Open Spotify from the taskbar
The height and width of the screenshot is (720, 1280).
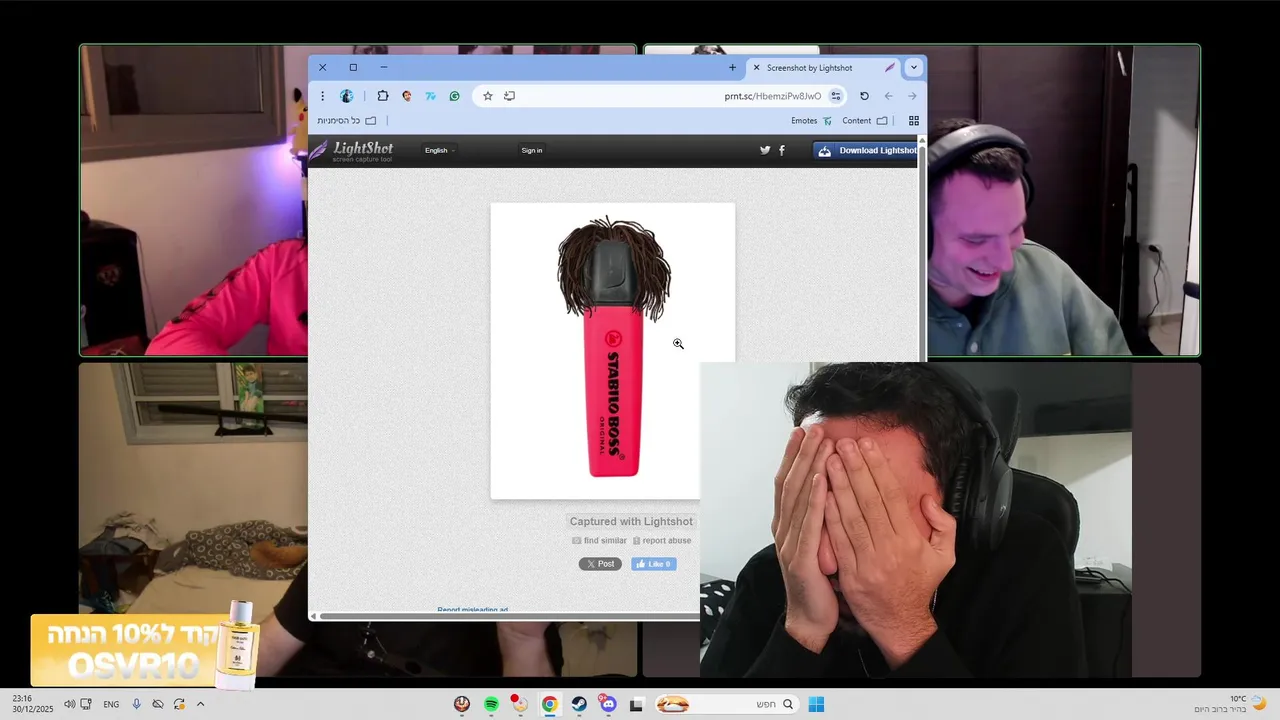pyautogui.click(x=491, y=705)
